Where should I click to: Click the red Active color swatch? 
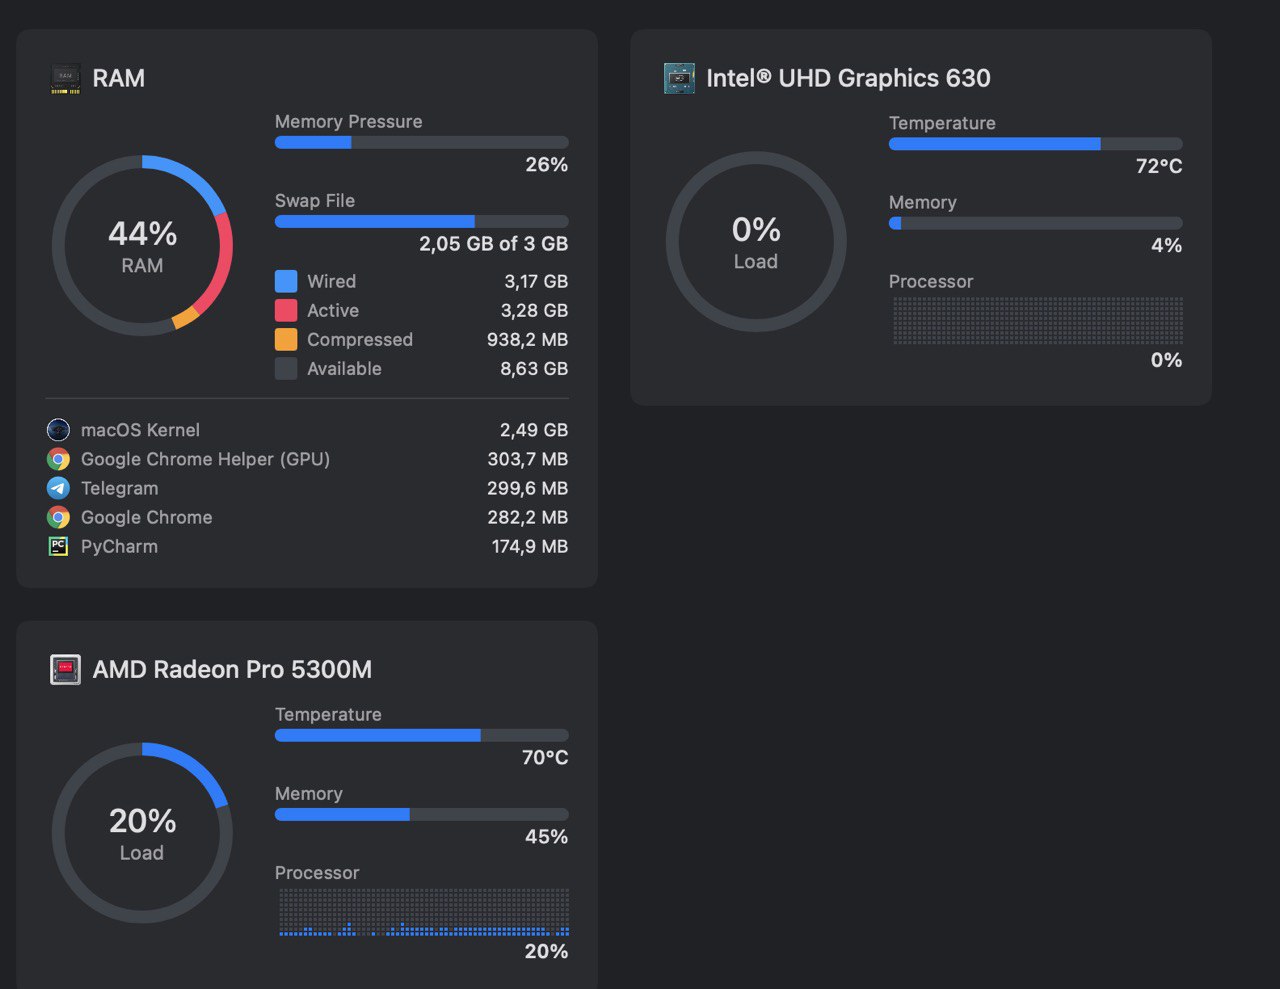tap(286, 310)
